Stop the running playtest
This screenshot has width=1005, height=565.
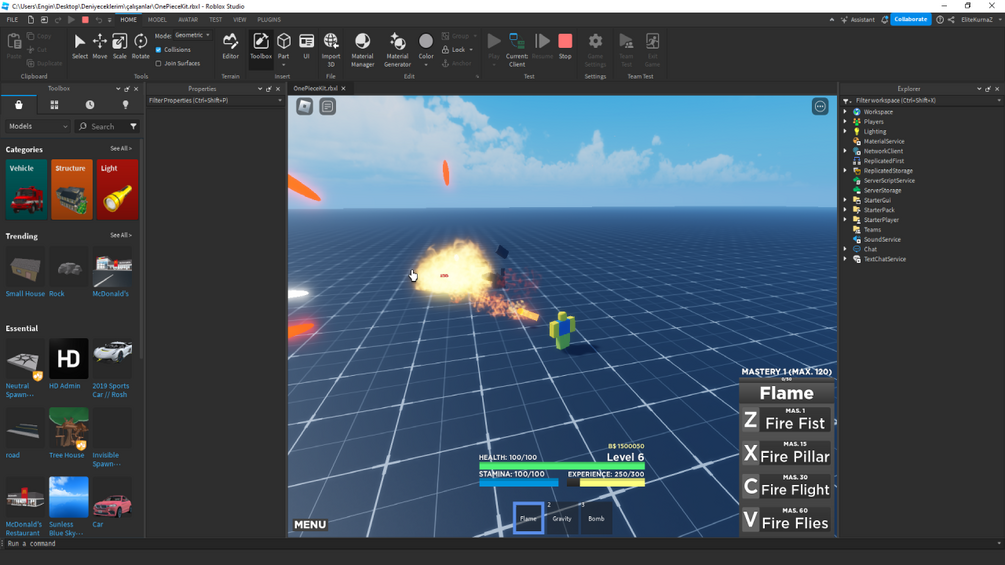(565, 46)
